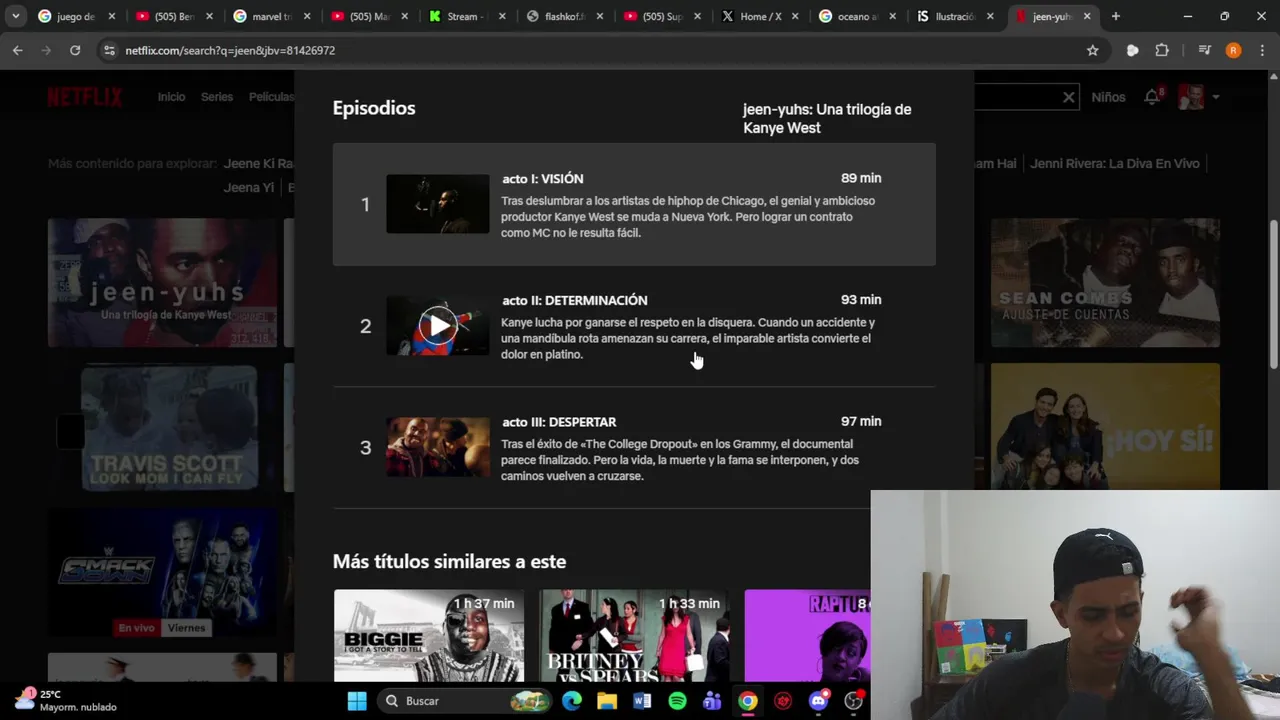This screenshot has width=1280, height=720.
Task: Open episode 3 thumbnail acto III: DESPERTAR
Action: click(x=438, y=447)
